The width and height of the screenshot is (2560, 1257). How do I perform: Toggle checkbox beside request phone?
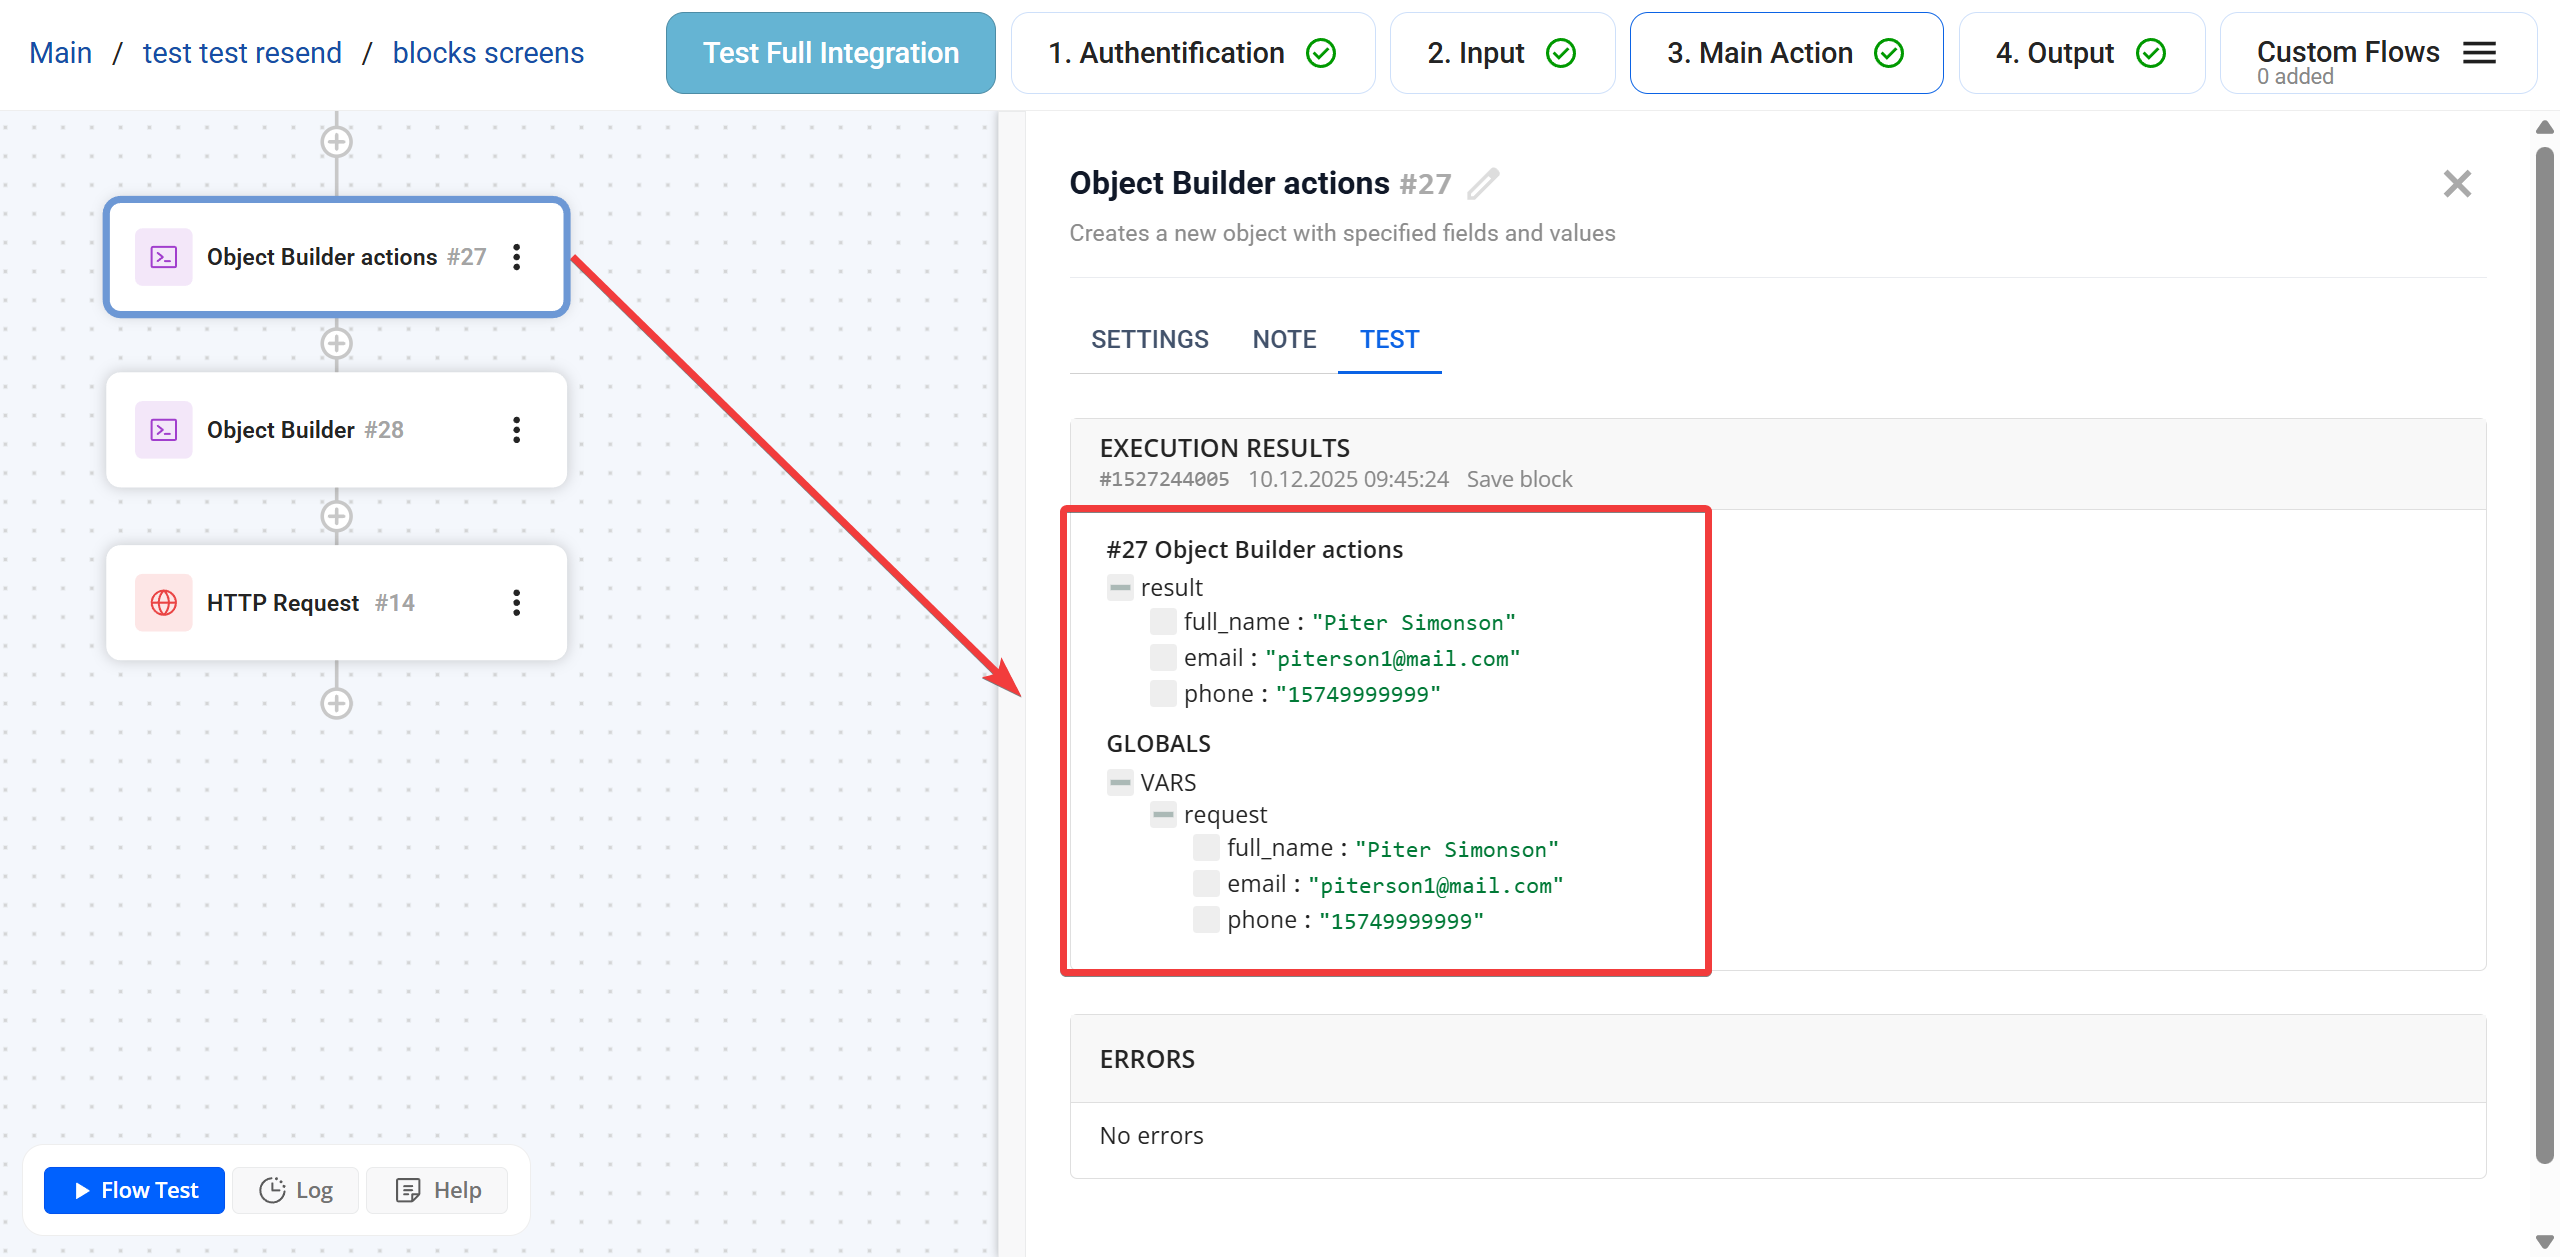(1206, 920)
